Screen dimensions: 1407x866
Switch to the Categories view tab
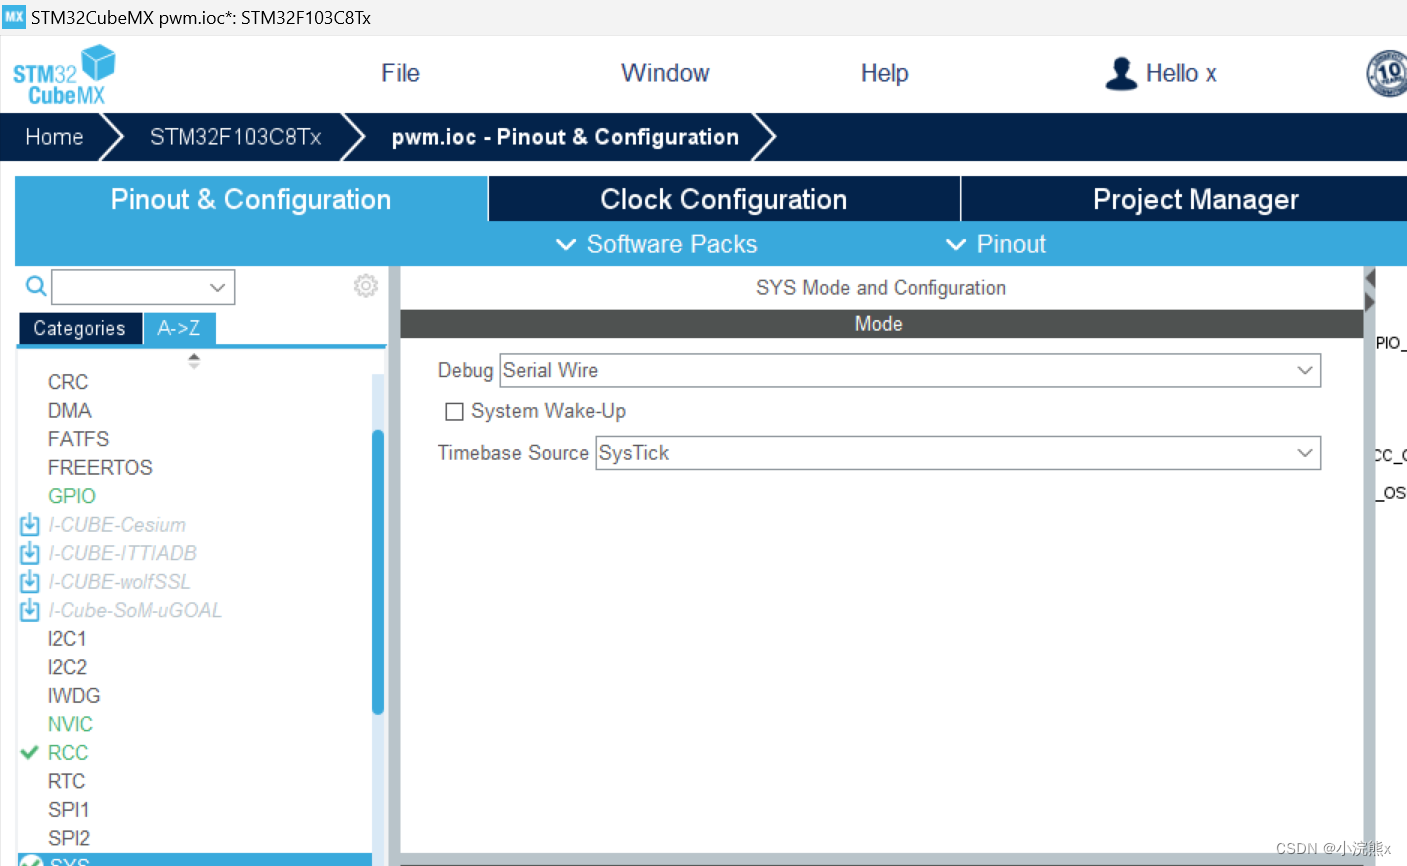79,328
